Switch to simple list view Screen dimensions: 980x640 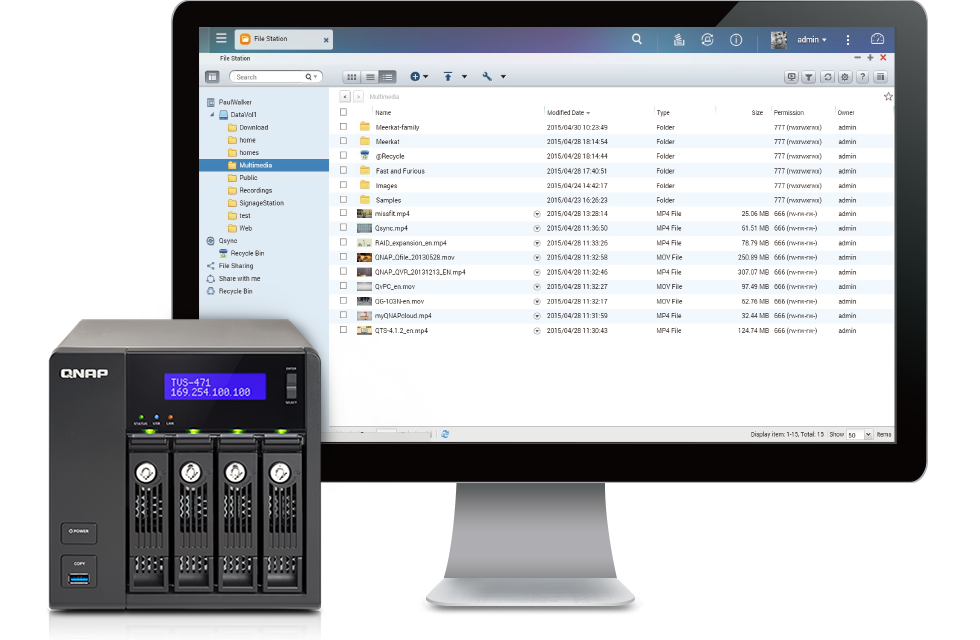[x=369, y=77]
